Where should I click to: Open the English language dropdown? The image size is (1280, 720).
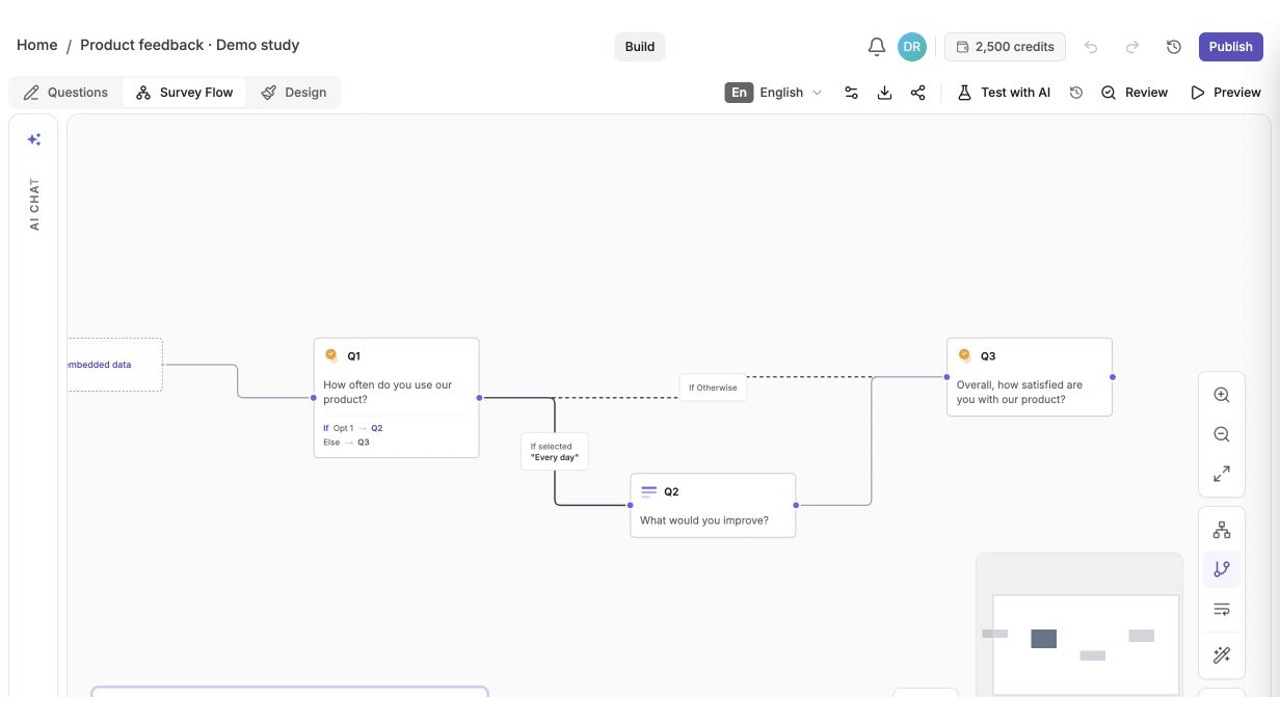(774, 92)
